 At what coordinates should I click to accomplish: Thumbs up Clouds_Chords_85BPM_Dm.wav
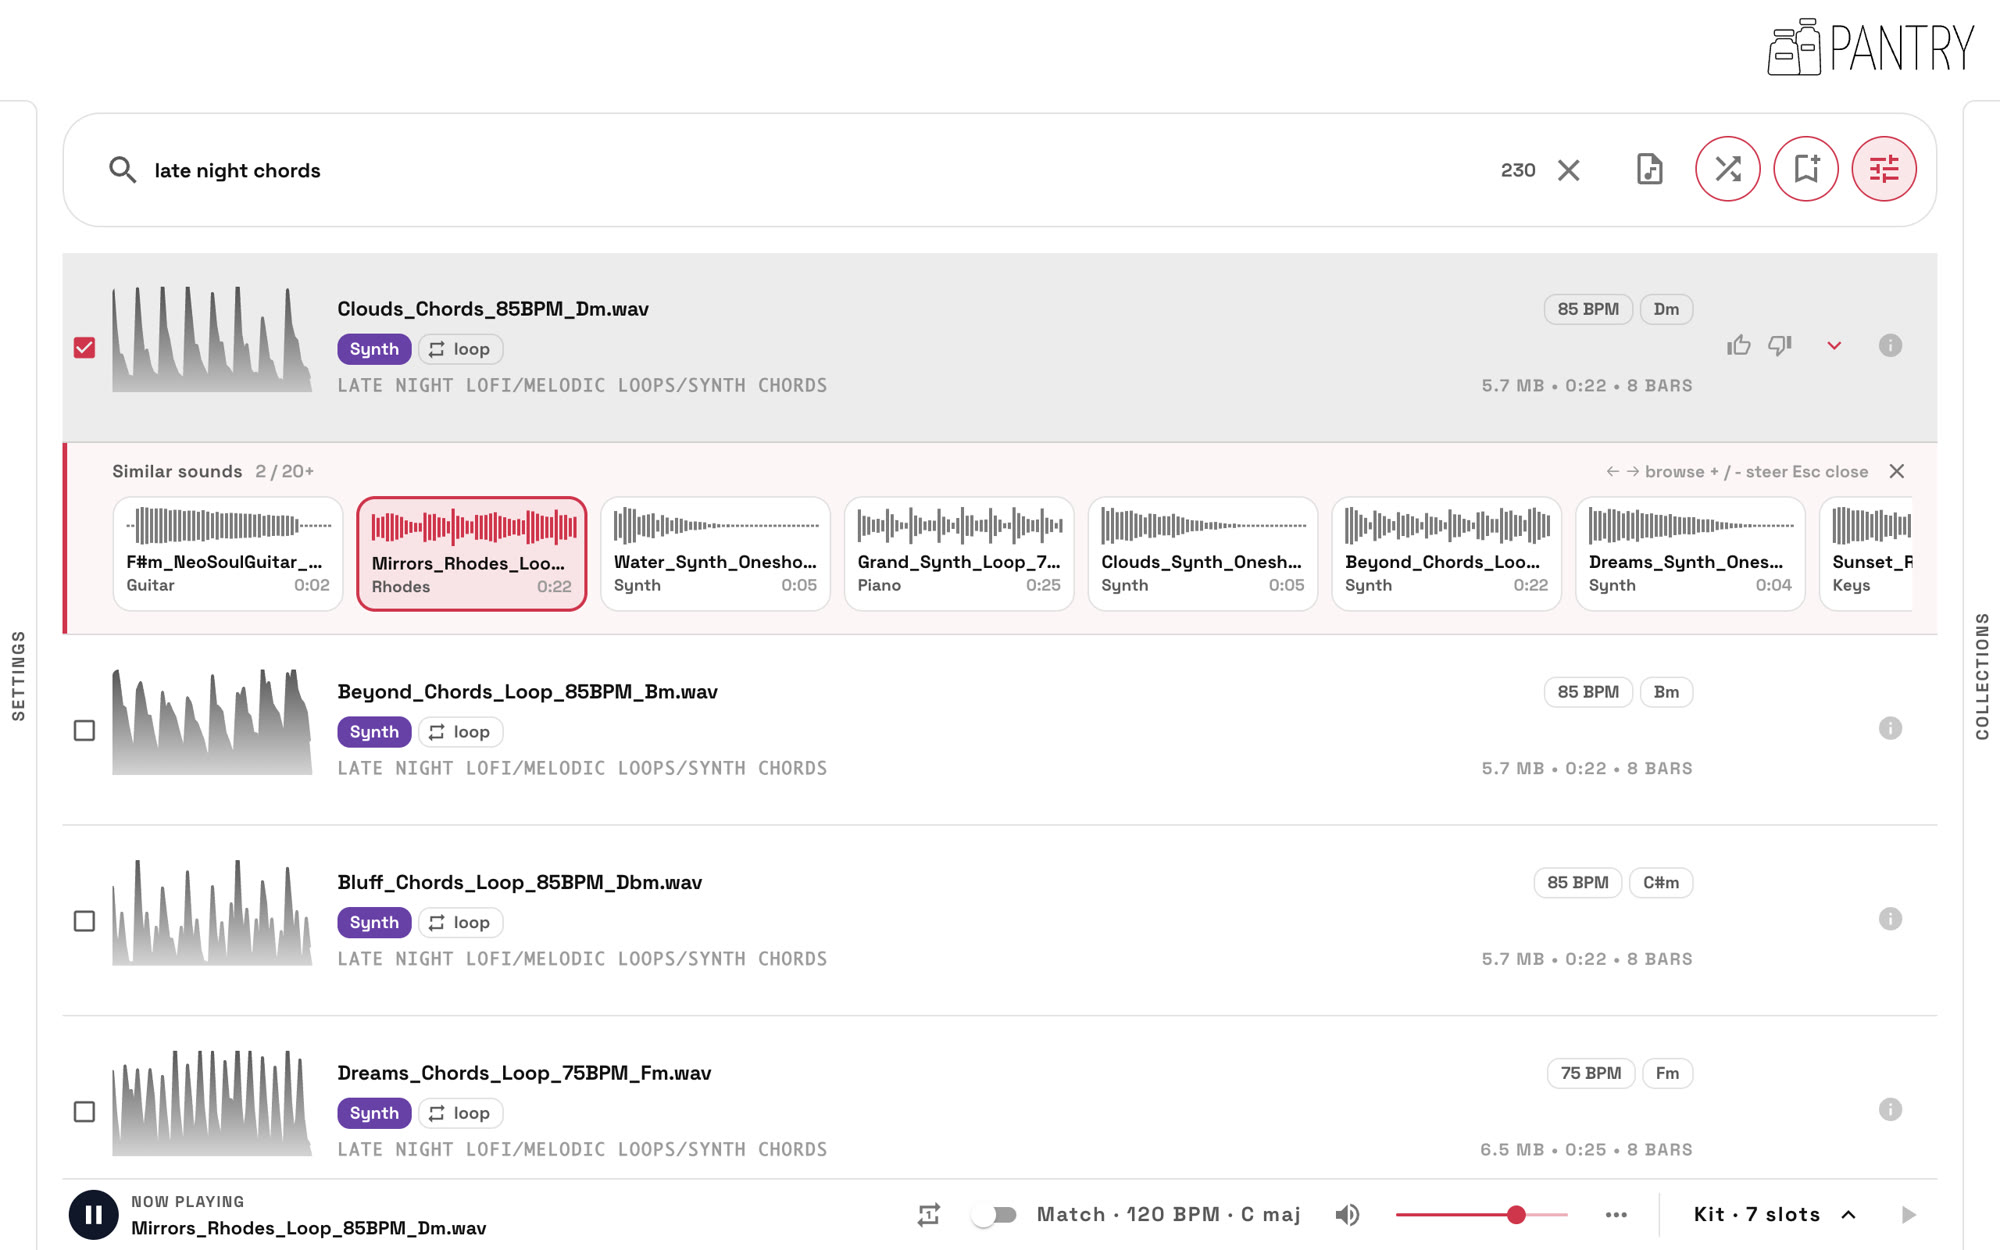[1738, 346]
